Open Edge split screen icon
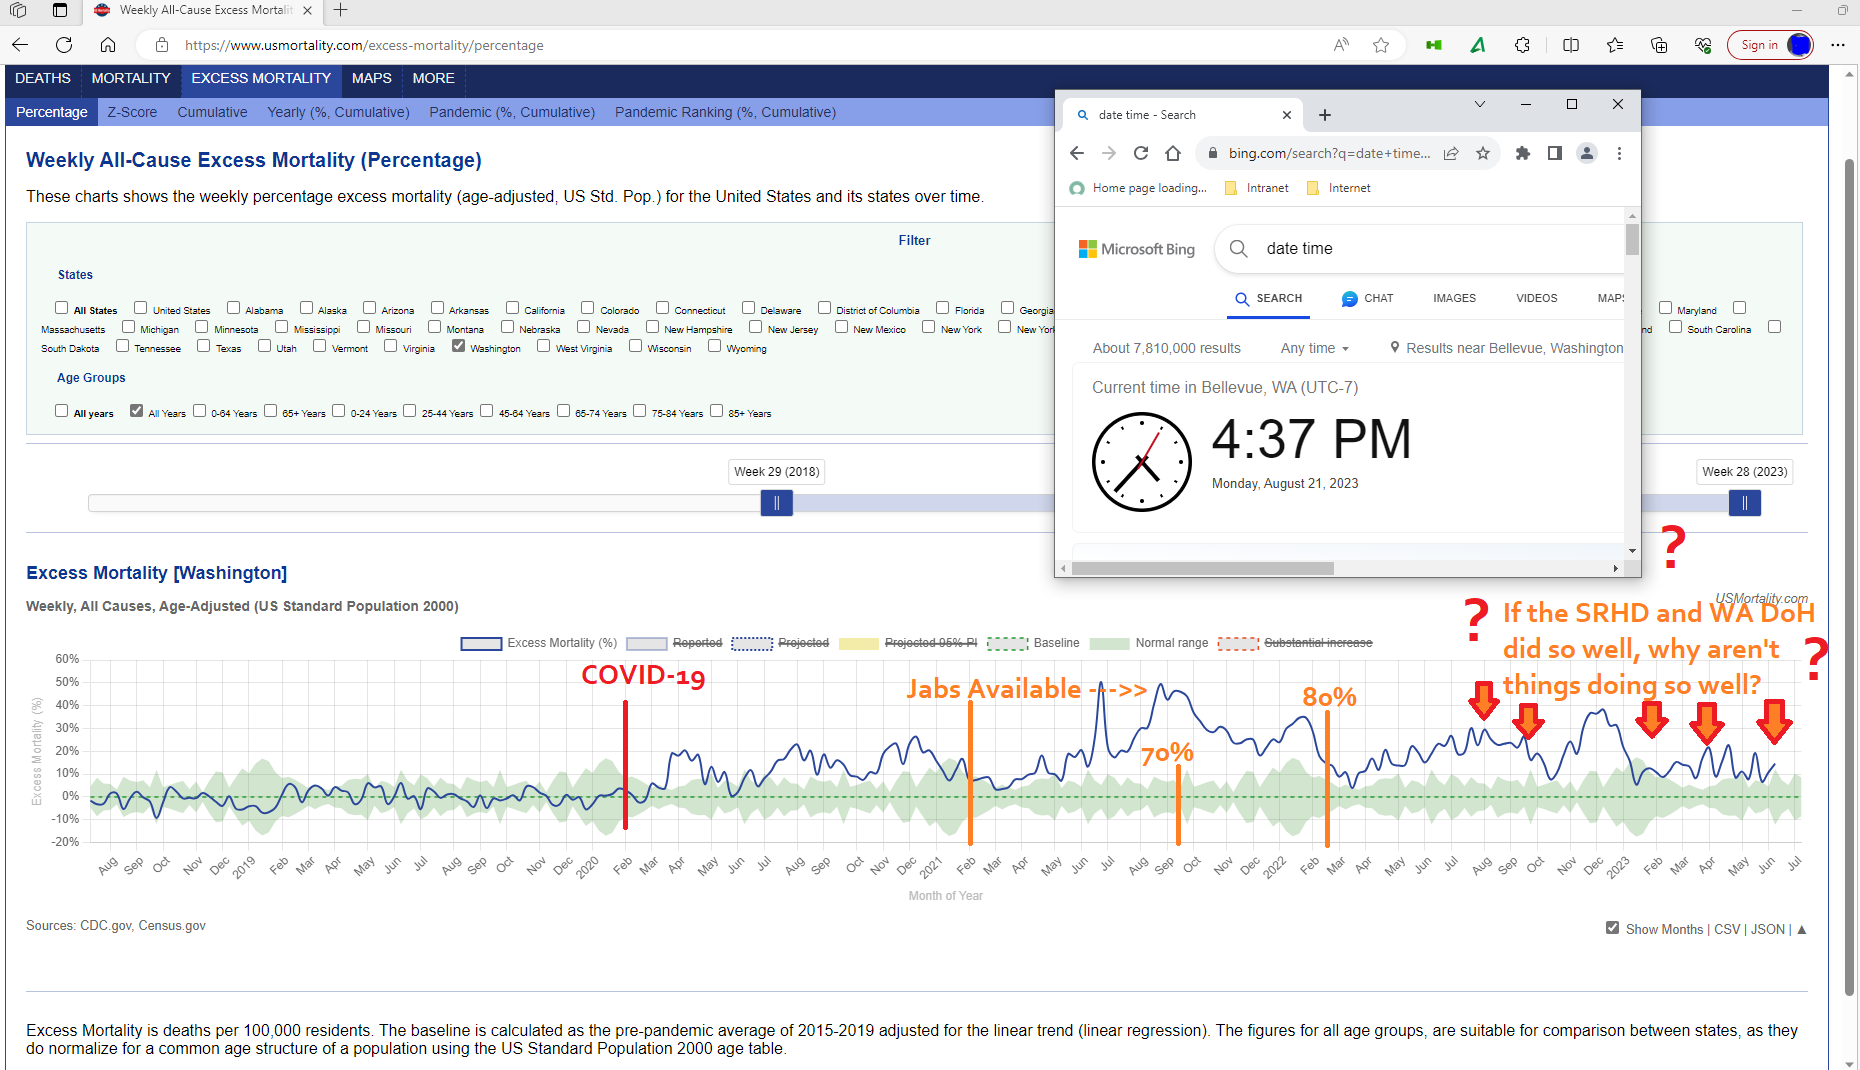The height and width of the screenshot is (1070, 1860). [x=1571, y=45]
